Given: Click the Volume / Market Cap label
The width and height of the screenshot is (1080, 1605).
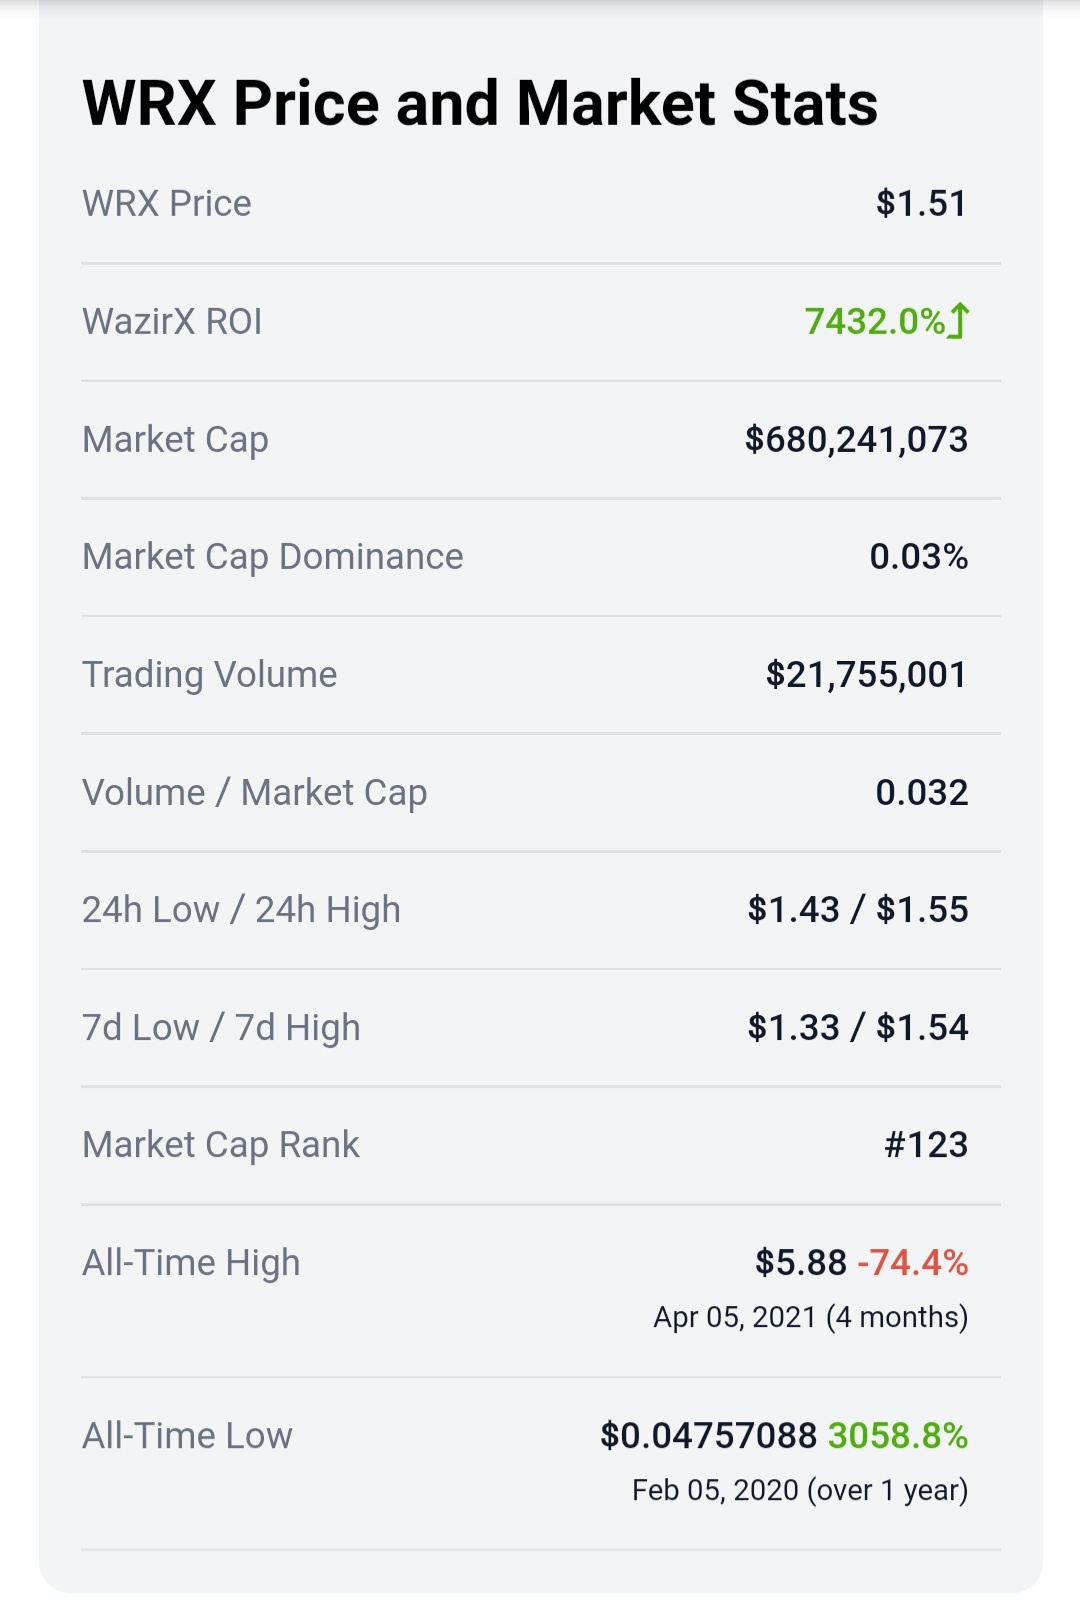Looking at the screenshot, I should point(255,793).
